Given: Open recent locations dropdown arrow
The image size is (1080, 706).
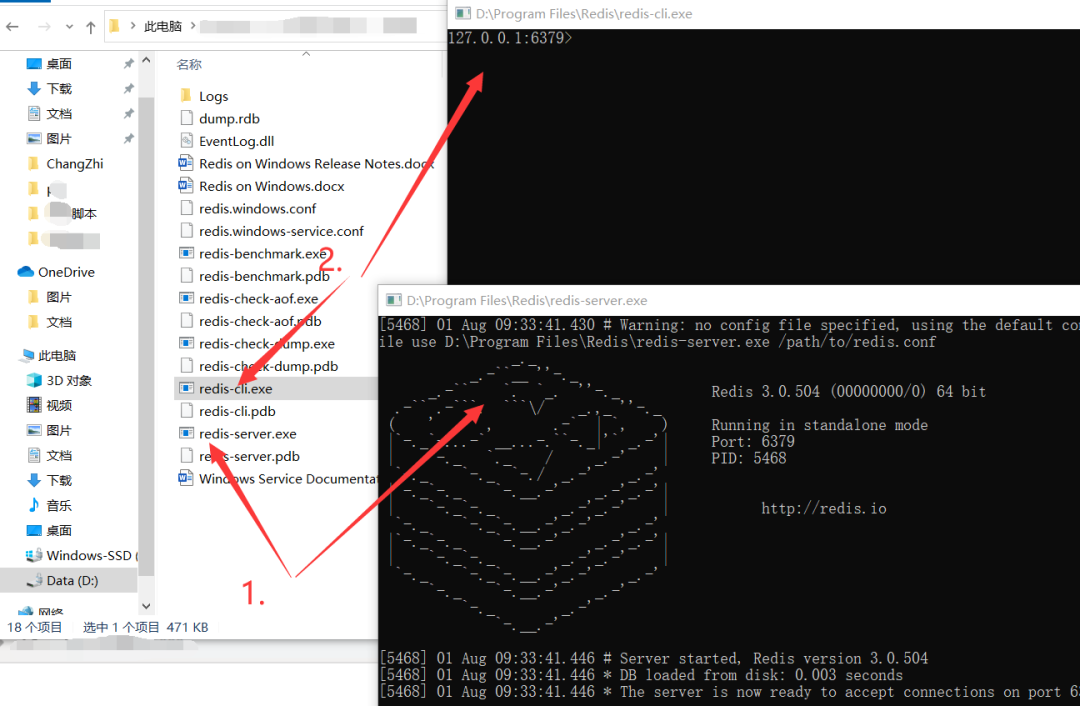Looking at the screenshot, I should (69, 28).
